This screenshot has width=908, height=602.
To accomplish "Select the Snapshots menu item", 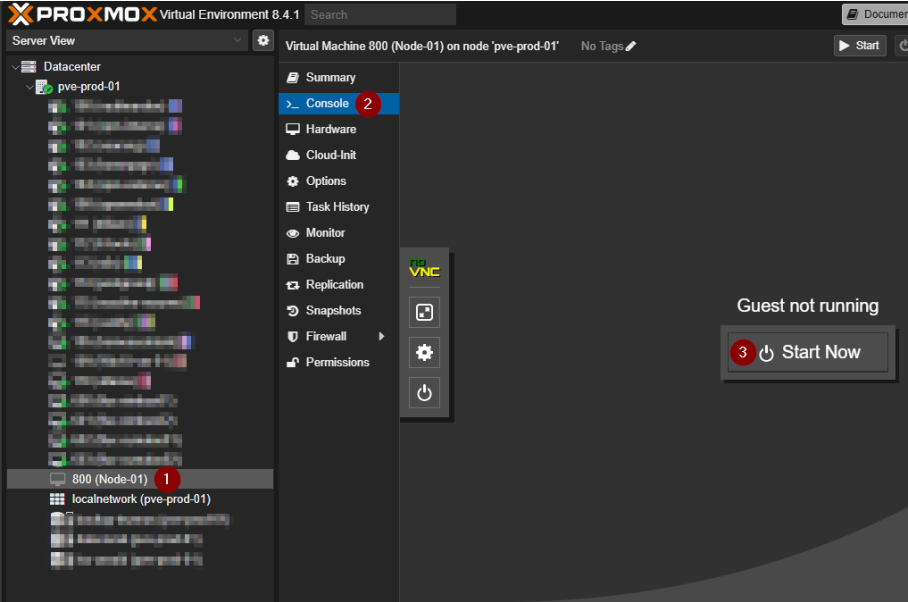I will 333,311.
